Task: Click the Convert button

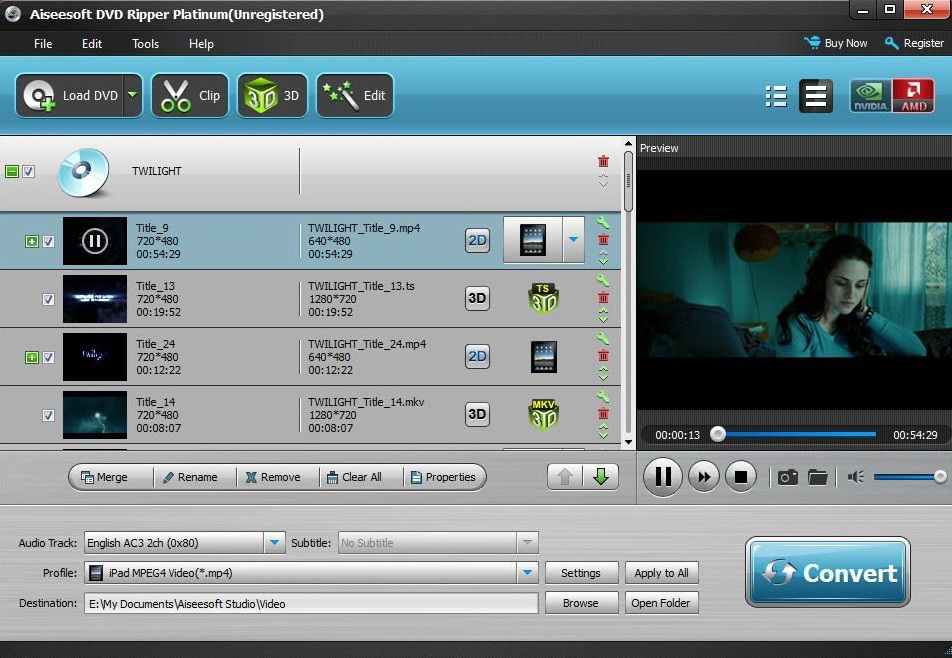Action: pyautogui.click(x=827, y=573)
